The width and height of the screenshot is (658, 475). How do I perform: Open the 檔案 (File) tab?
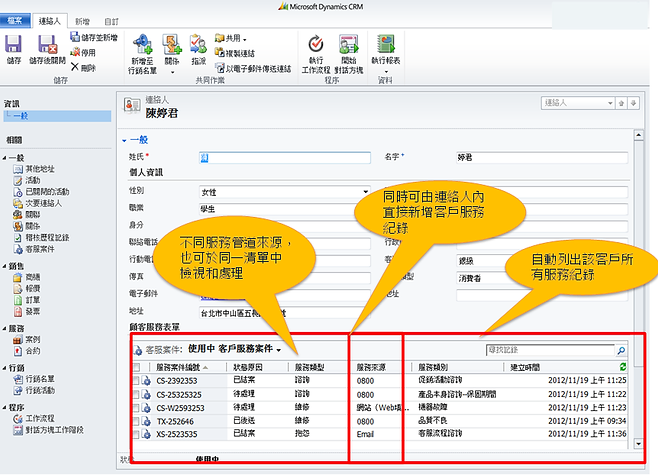(15, 21)
